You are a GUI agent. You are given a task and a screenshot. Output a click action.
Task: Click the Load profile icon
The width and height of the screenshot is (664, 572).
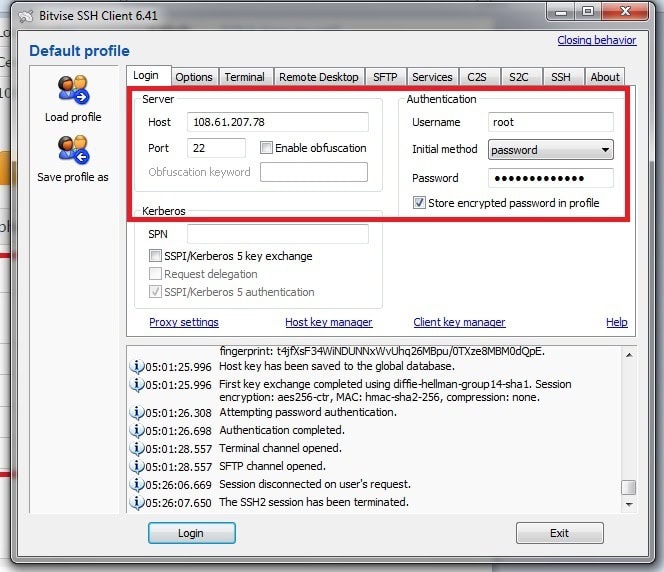(x=73, y=90)
